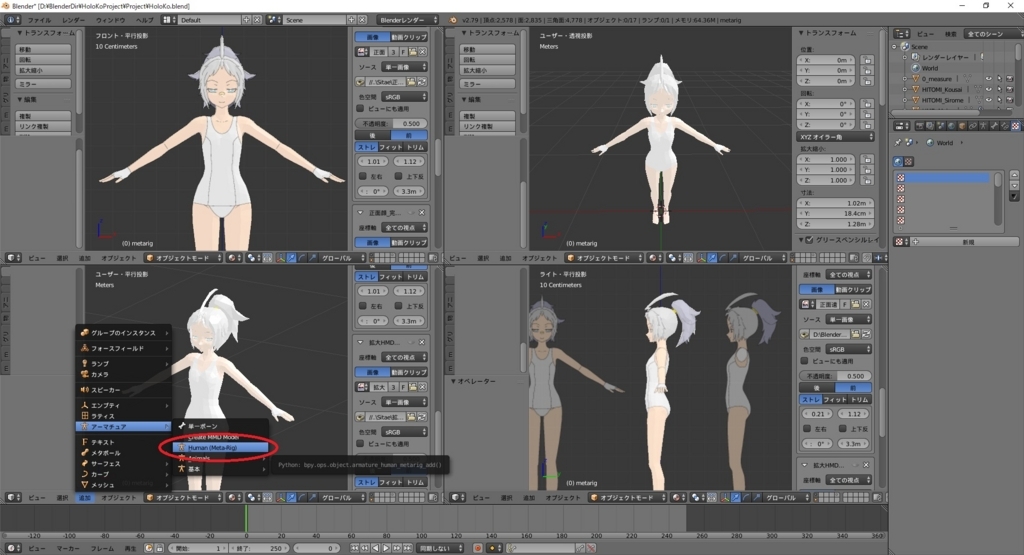This screenshot has width=1024, height=555.
Task: Open the ファイル menu
Action: [39, 20]
